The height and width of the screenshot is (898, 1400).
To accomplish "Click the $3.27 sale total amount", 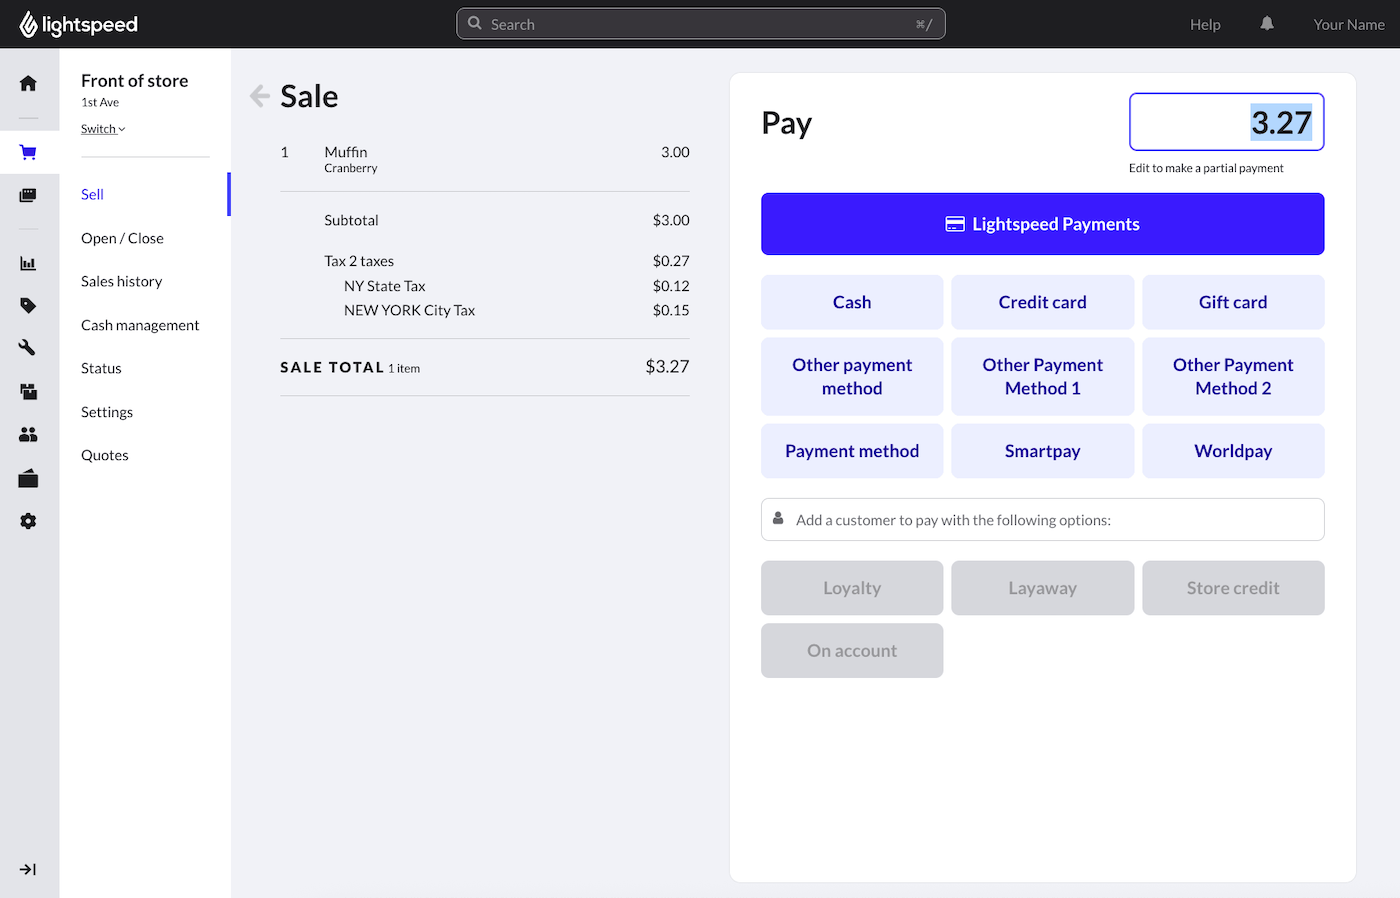I will [667, 367].
